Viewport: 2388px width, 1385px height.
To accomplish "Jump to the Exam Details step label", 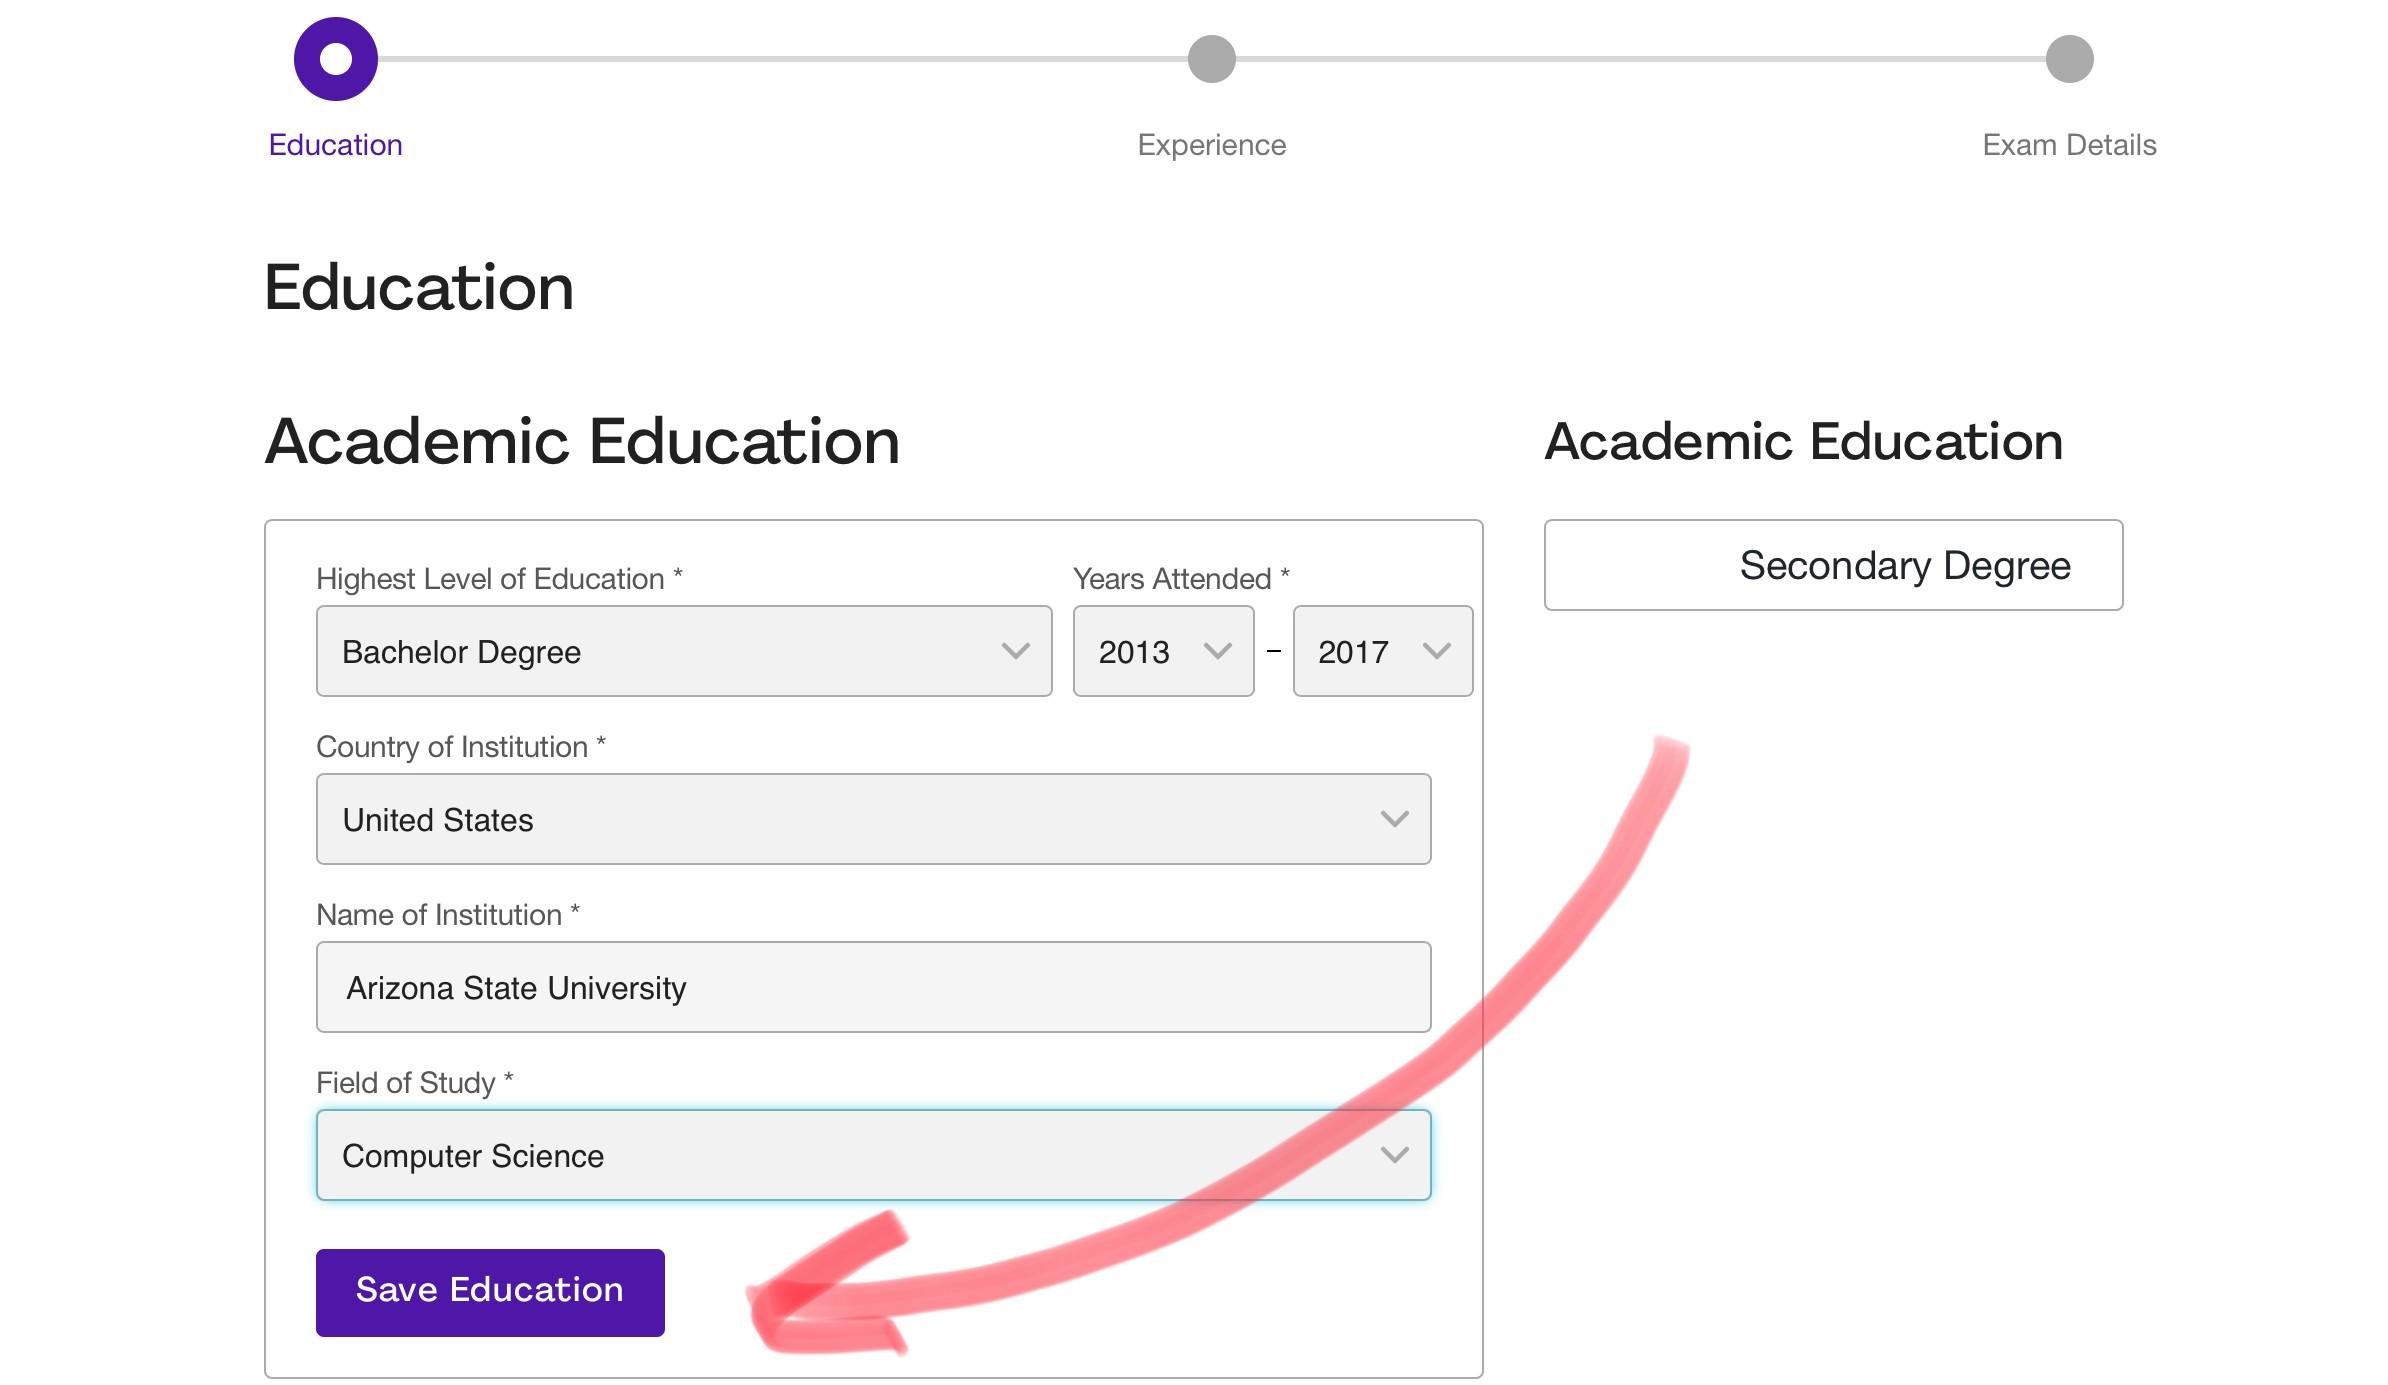I will click(2069, 145).
